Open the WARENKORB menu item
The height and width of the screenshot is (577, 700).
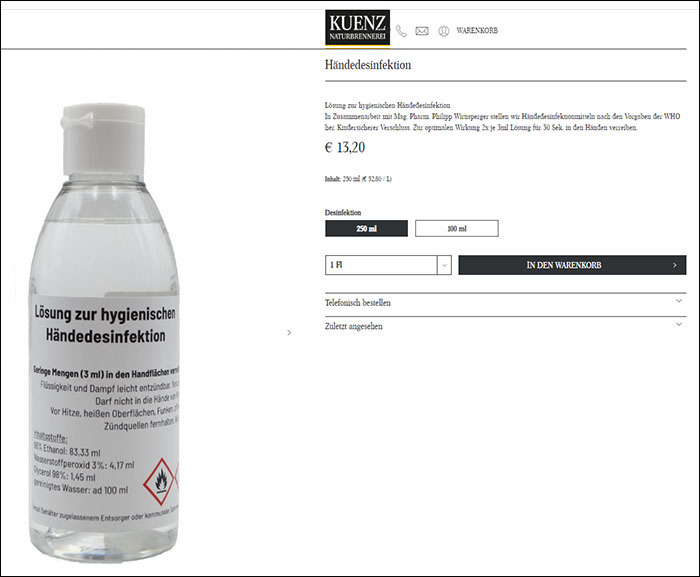coord(477,31)
